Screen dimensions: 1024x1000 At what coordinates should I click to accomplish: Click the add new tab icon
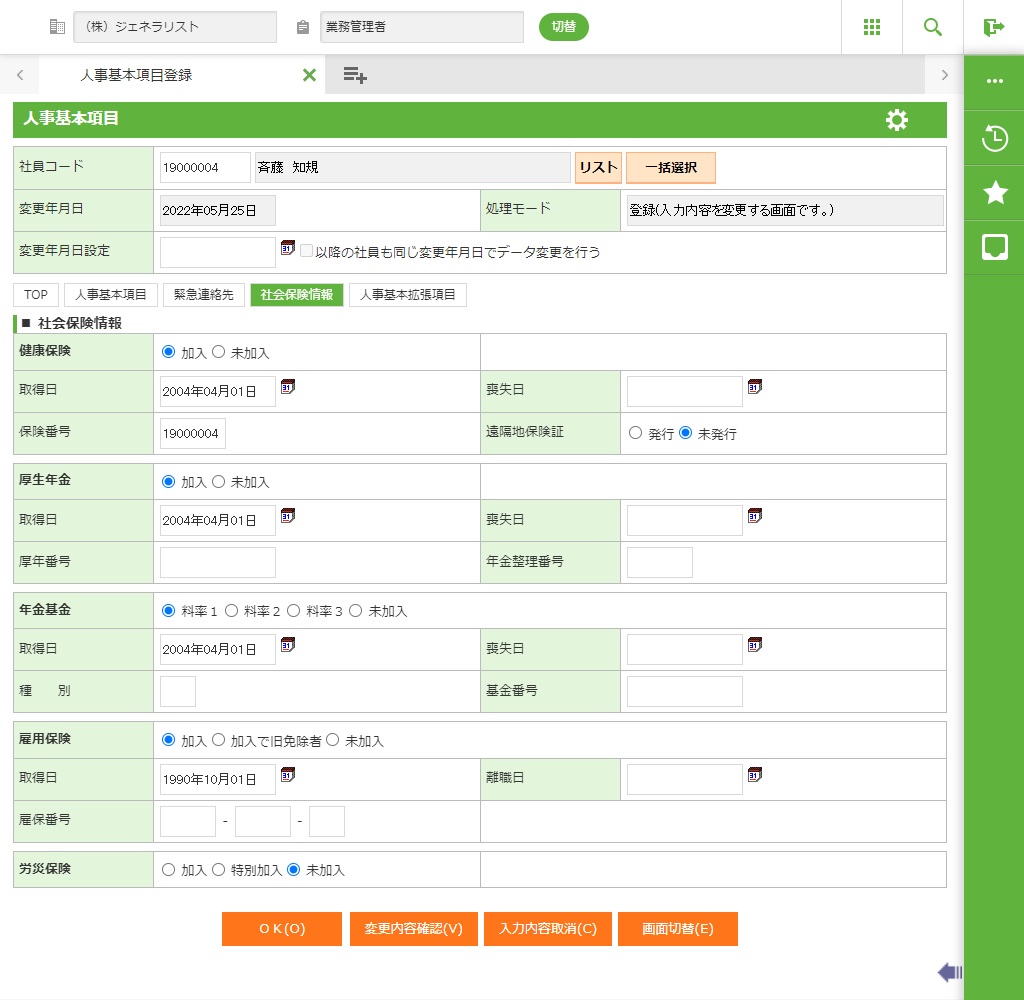355,75
